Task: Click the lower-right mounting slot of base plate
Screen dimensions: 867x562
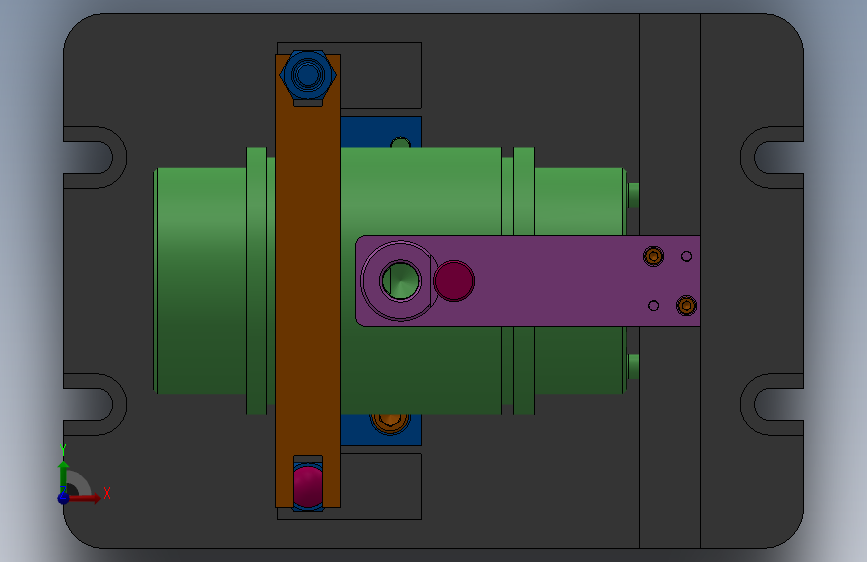Action: point(774,404)
